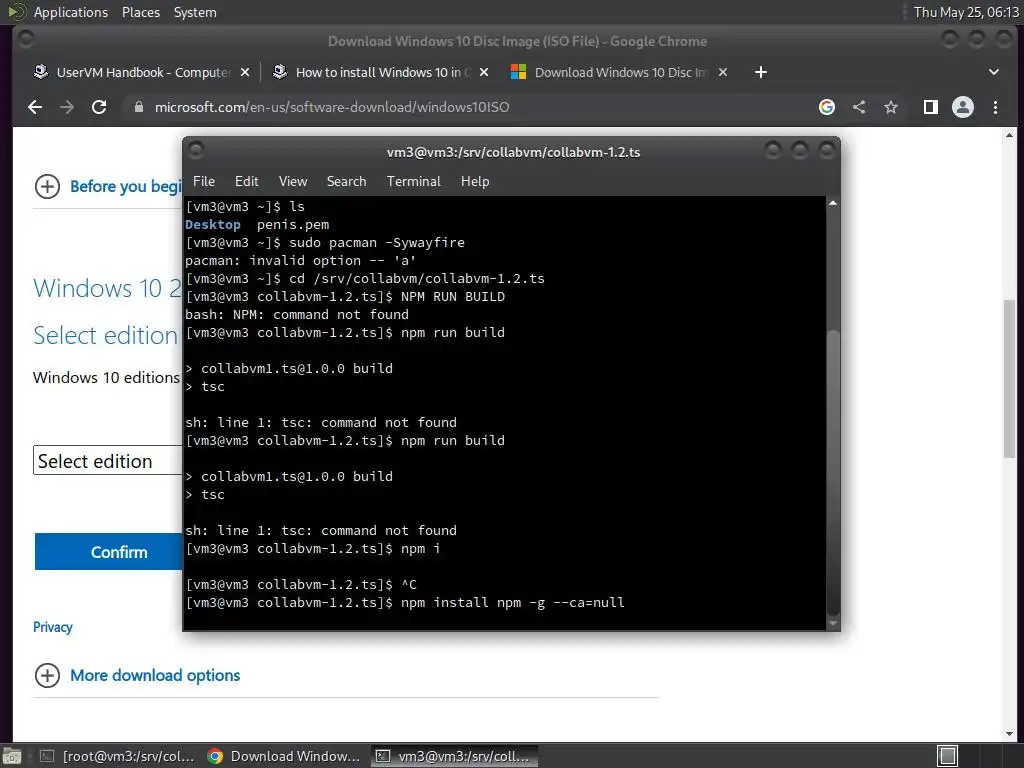Open the Places menu
This screenshot has width=1024, height=768.
point(140,12)
